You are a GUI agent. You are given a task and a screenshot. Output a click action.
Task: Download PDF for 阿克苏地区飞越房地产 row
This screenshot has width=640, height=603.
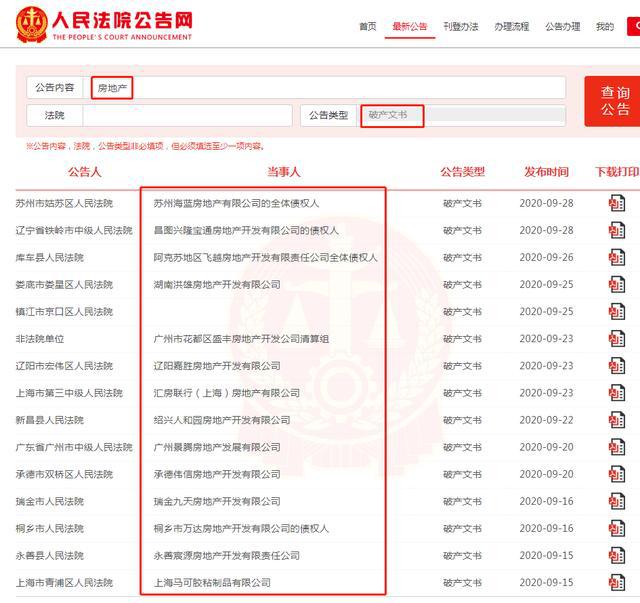617,257
